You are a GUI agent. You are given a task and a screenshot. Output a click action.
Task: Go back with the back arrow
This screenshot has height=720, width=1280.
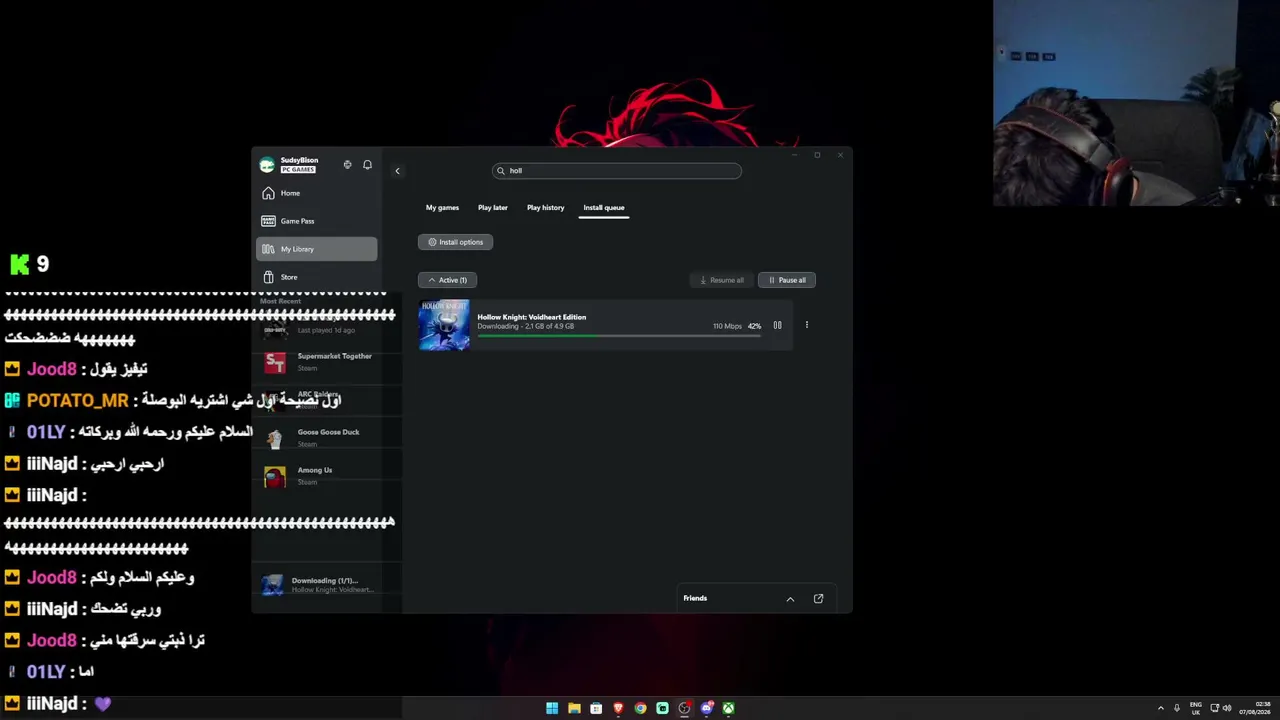point(397,171)
